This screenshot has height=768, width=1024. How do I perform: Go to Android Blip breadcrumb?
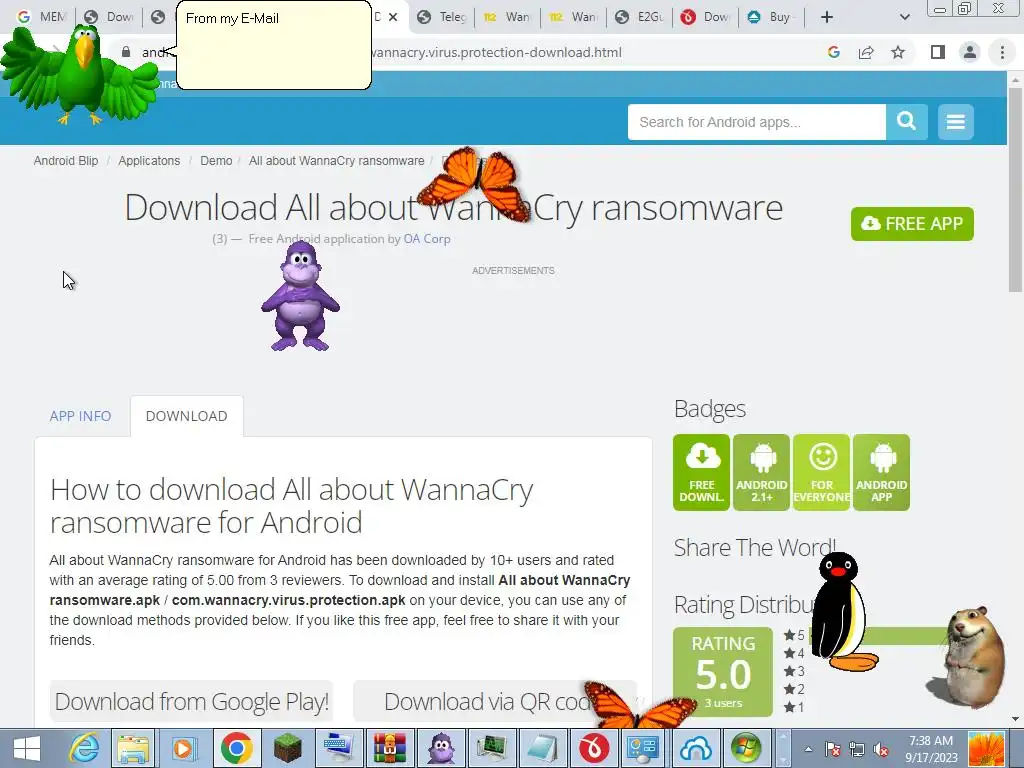(x=66, y=161)
